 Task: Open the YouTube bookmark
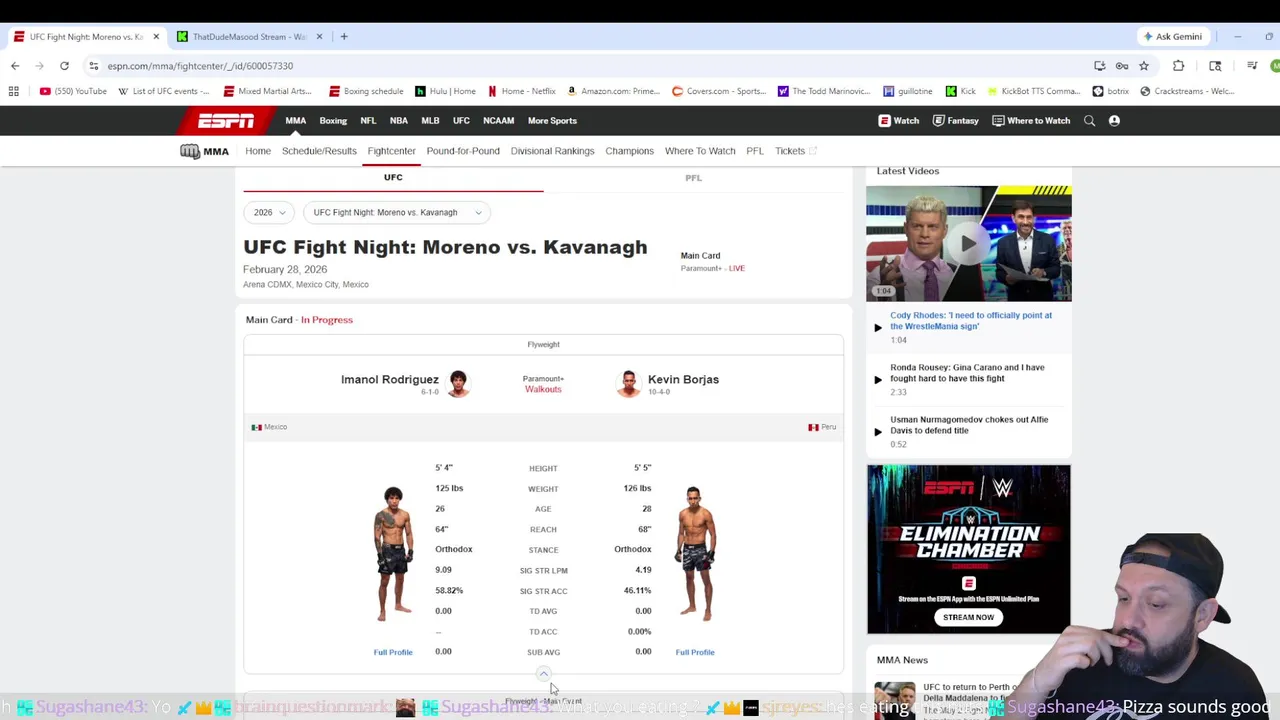pyautogui.click(x=73, y=91)
